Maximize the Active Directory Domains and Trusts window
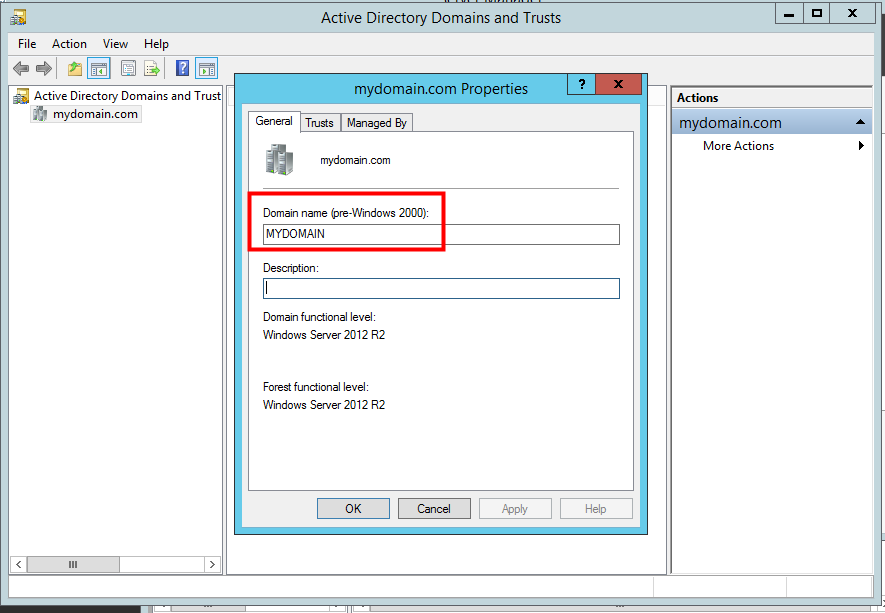The height and width of the screenshot is (613, 885). pos(816,14)
